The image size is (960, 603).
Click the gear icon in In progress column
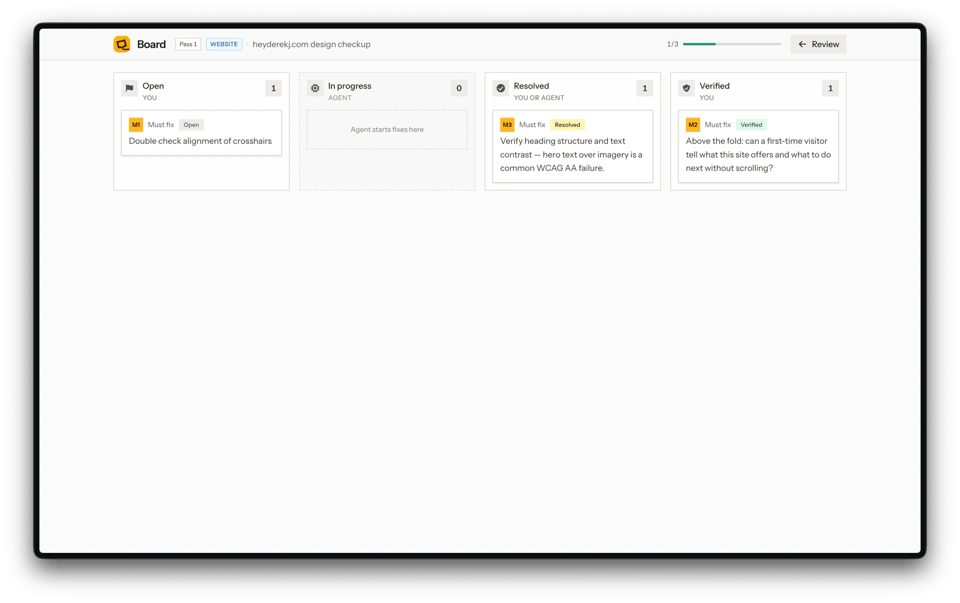(x=315, y=88)
